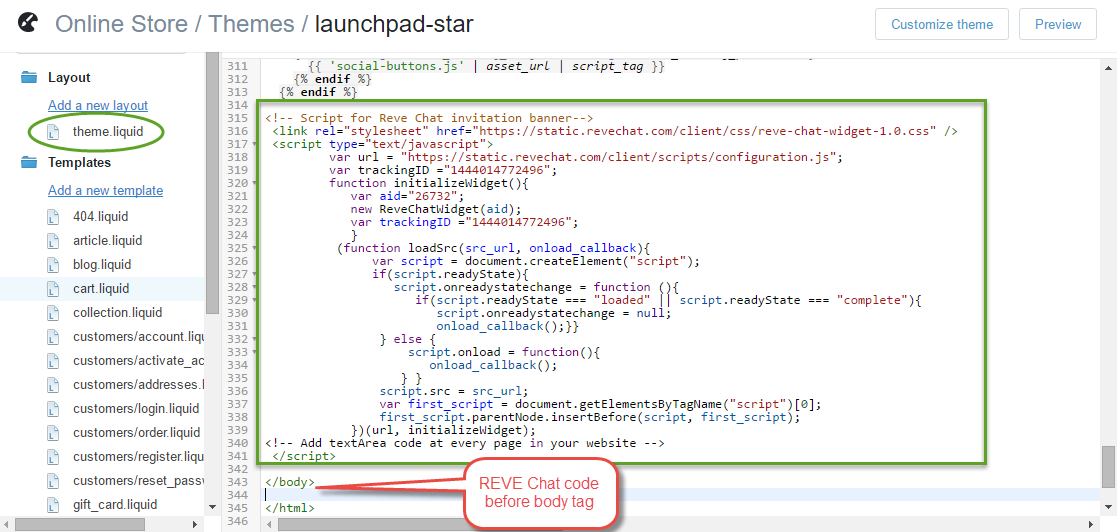This screenshot has width=1117, height=532.
Task: Open the customers/activate_account template file
Action: tap(138, 360)
